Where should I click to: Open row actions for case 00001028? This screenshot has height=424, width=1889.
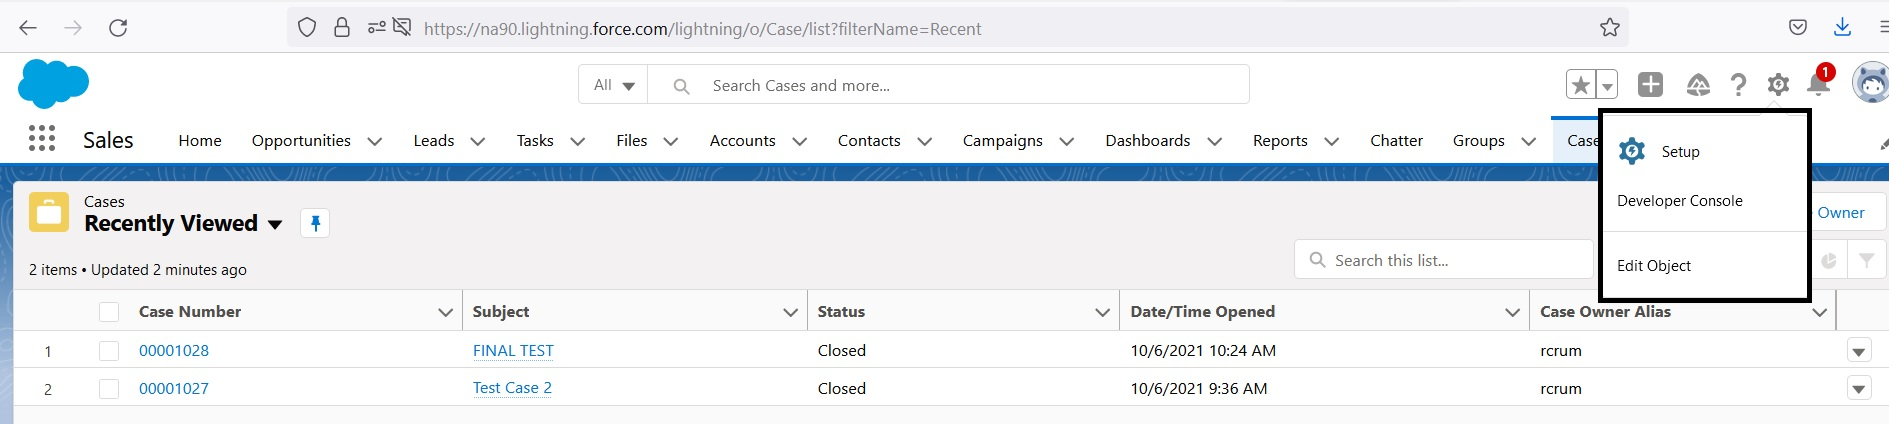(x=1858, y=351)
